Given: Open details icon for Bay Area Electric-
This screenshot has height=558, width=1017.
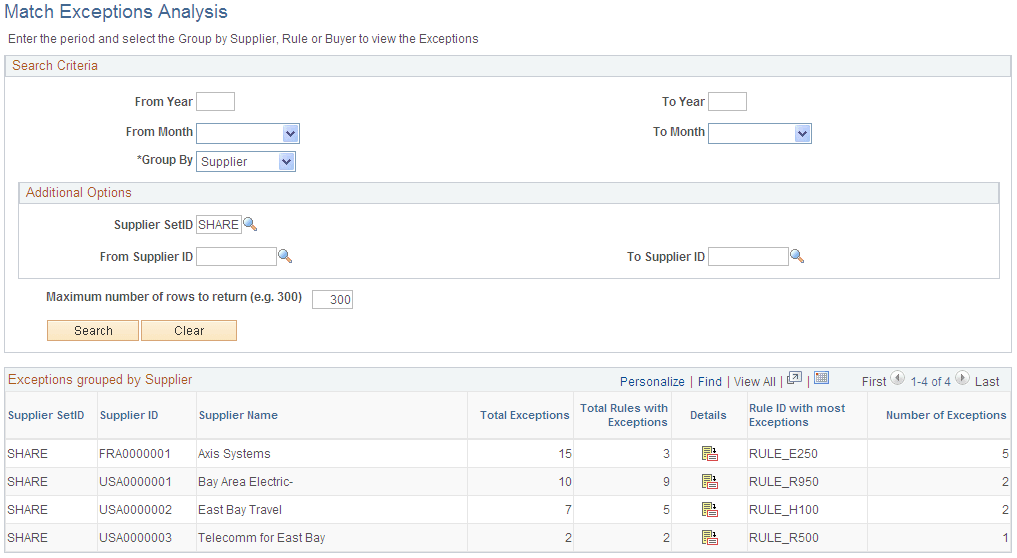Looking at the screenshot, I should 710,481.
